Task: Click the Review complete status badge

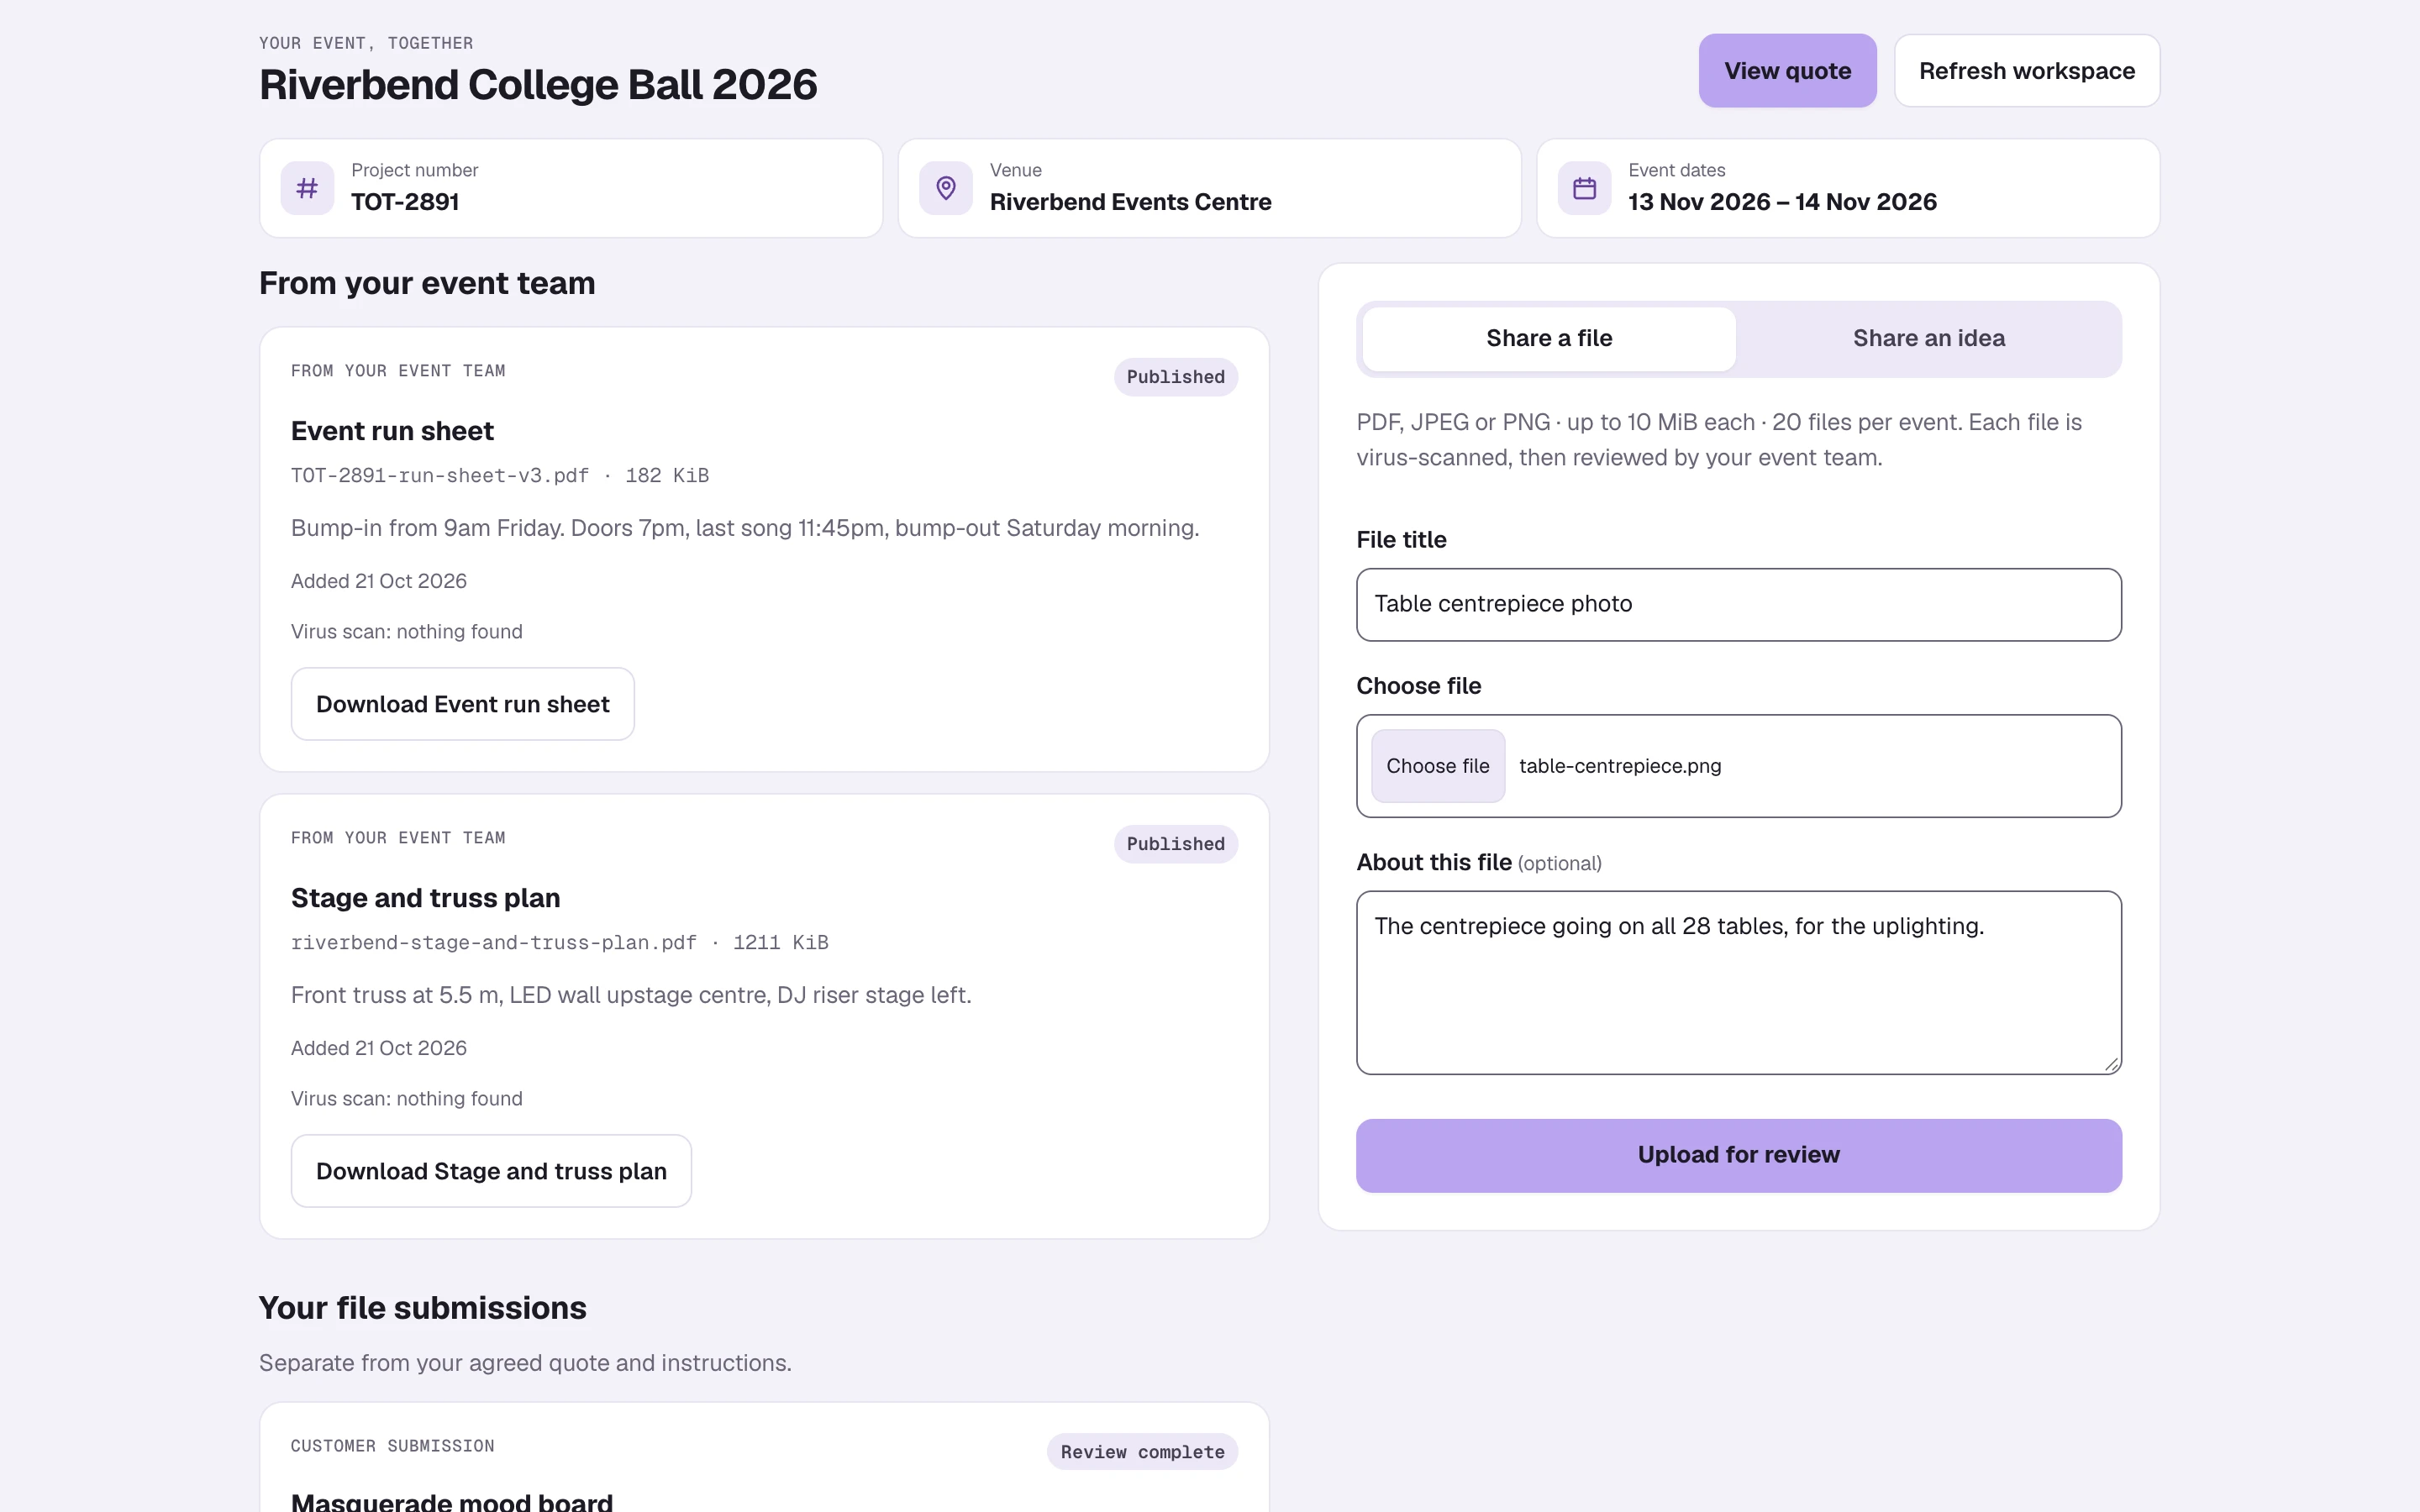Action: [1142, 1452]
